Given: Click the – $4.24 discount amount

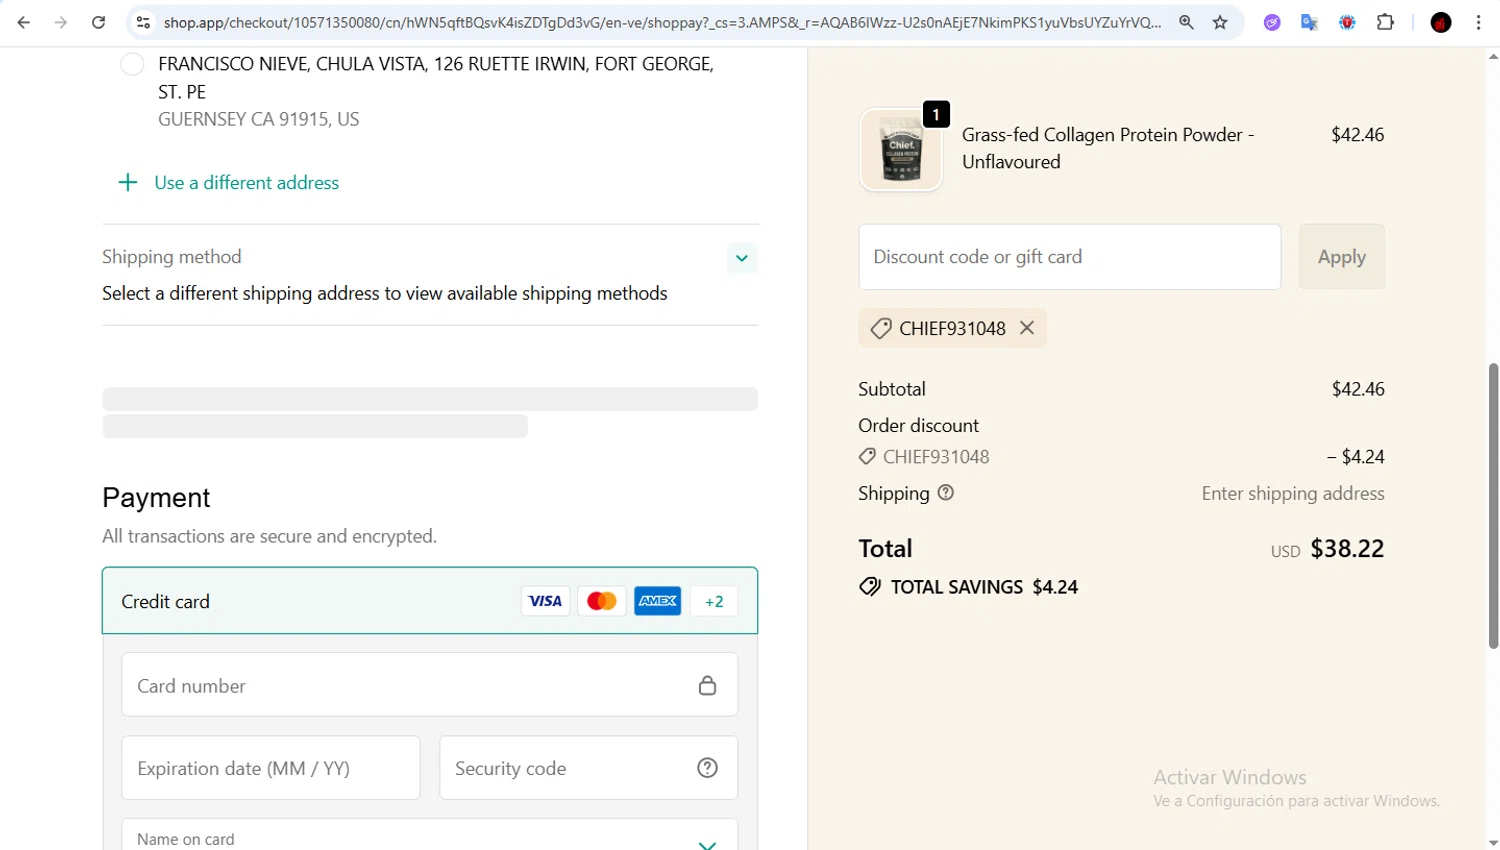Looking at the screenshot, I should click(1355, 457).
